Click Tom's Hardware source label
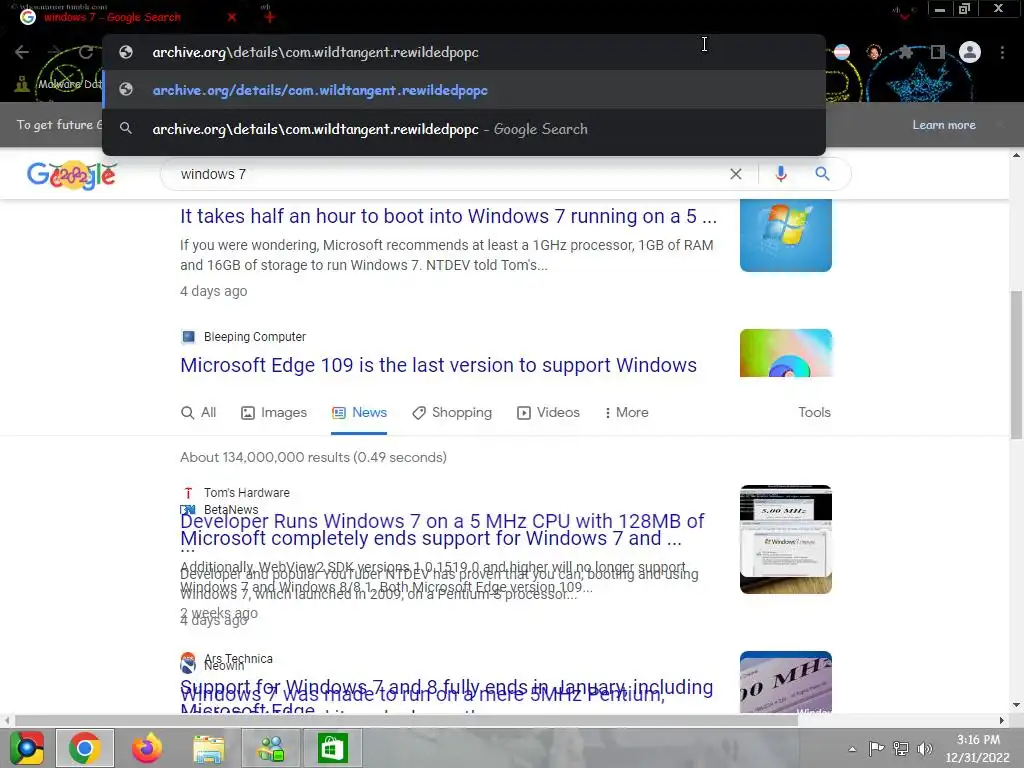Viewport: 1024px width, 768px height. click(246, 492)
